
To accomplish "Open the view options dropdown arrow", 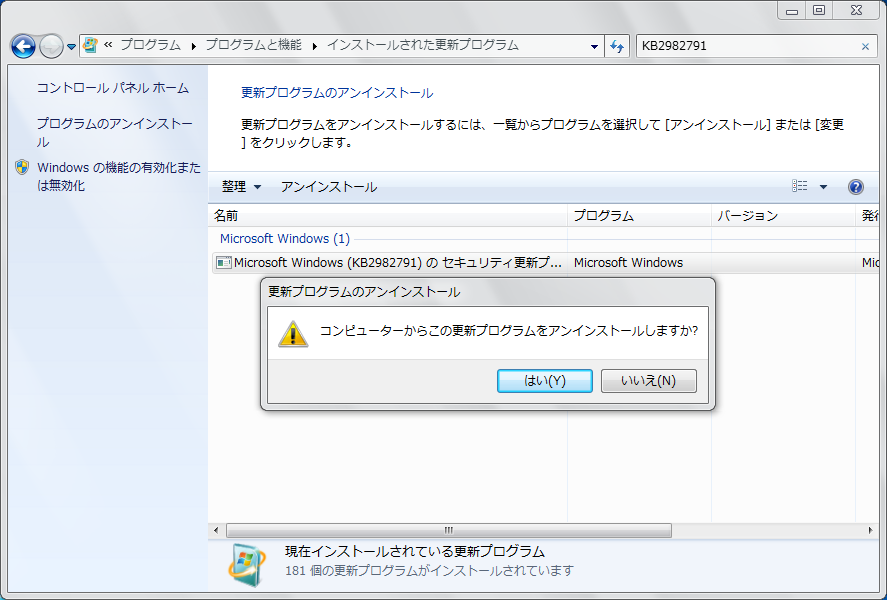I will 824,187.
